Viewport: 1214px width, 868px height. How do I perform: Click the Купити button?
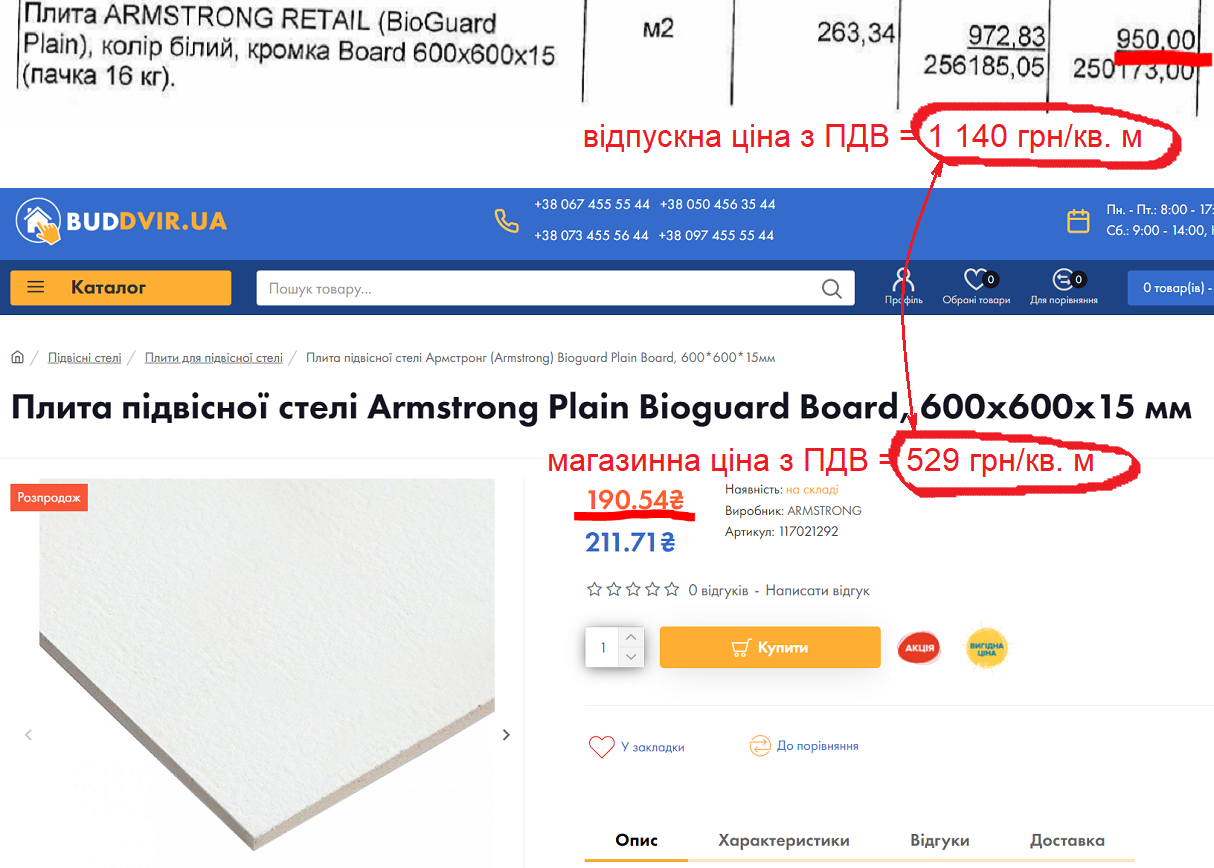coord(770,647)
